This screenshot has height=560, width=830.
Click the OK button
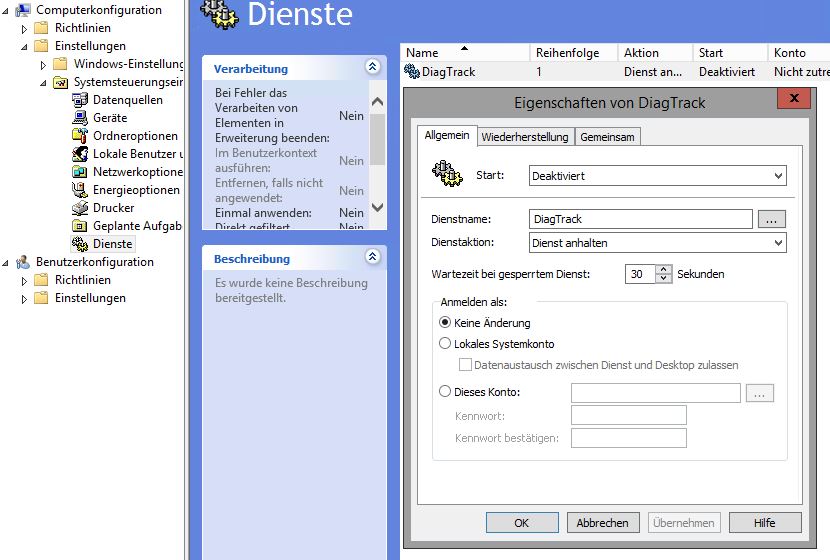(x=521, y=522)
